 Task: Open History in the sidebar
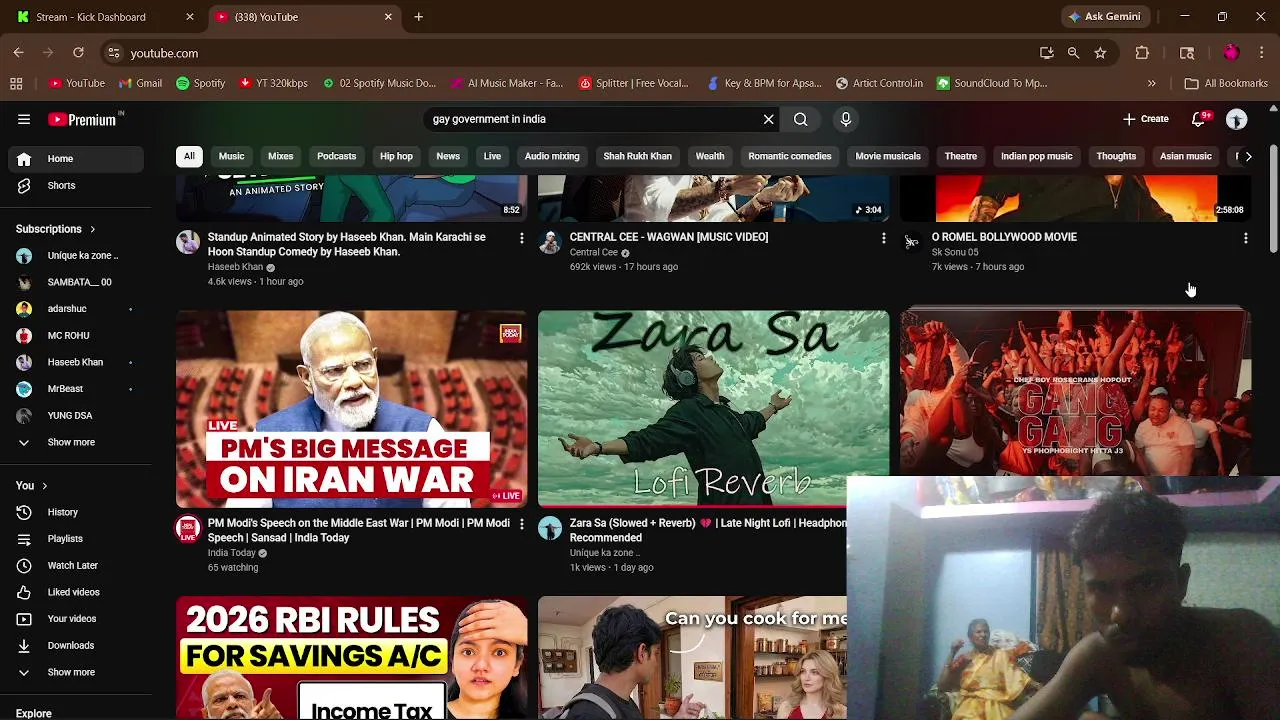point(76,512)
